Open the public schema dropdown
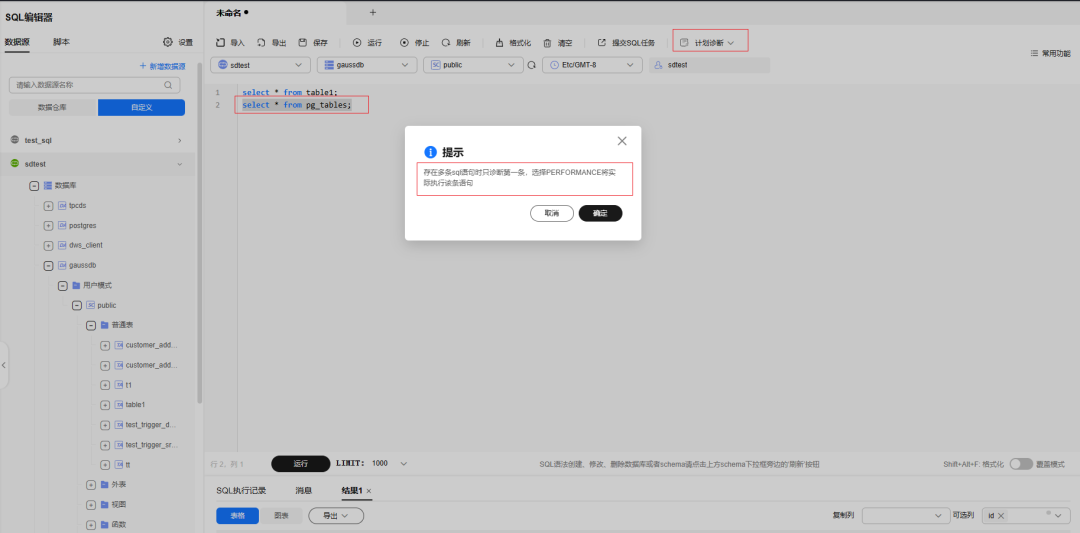The width and height of the screenshot is (1080, 533). tap(473, 65)
